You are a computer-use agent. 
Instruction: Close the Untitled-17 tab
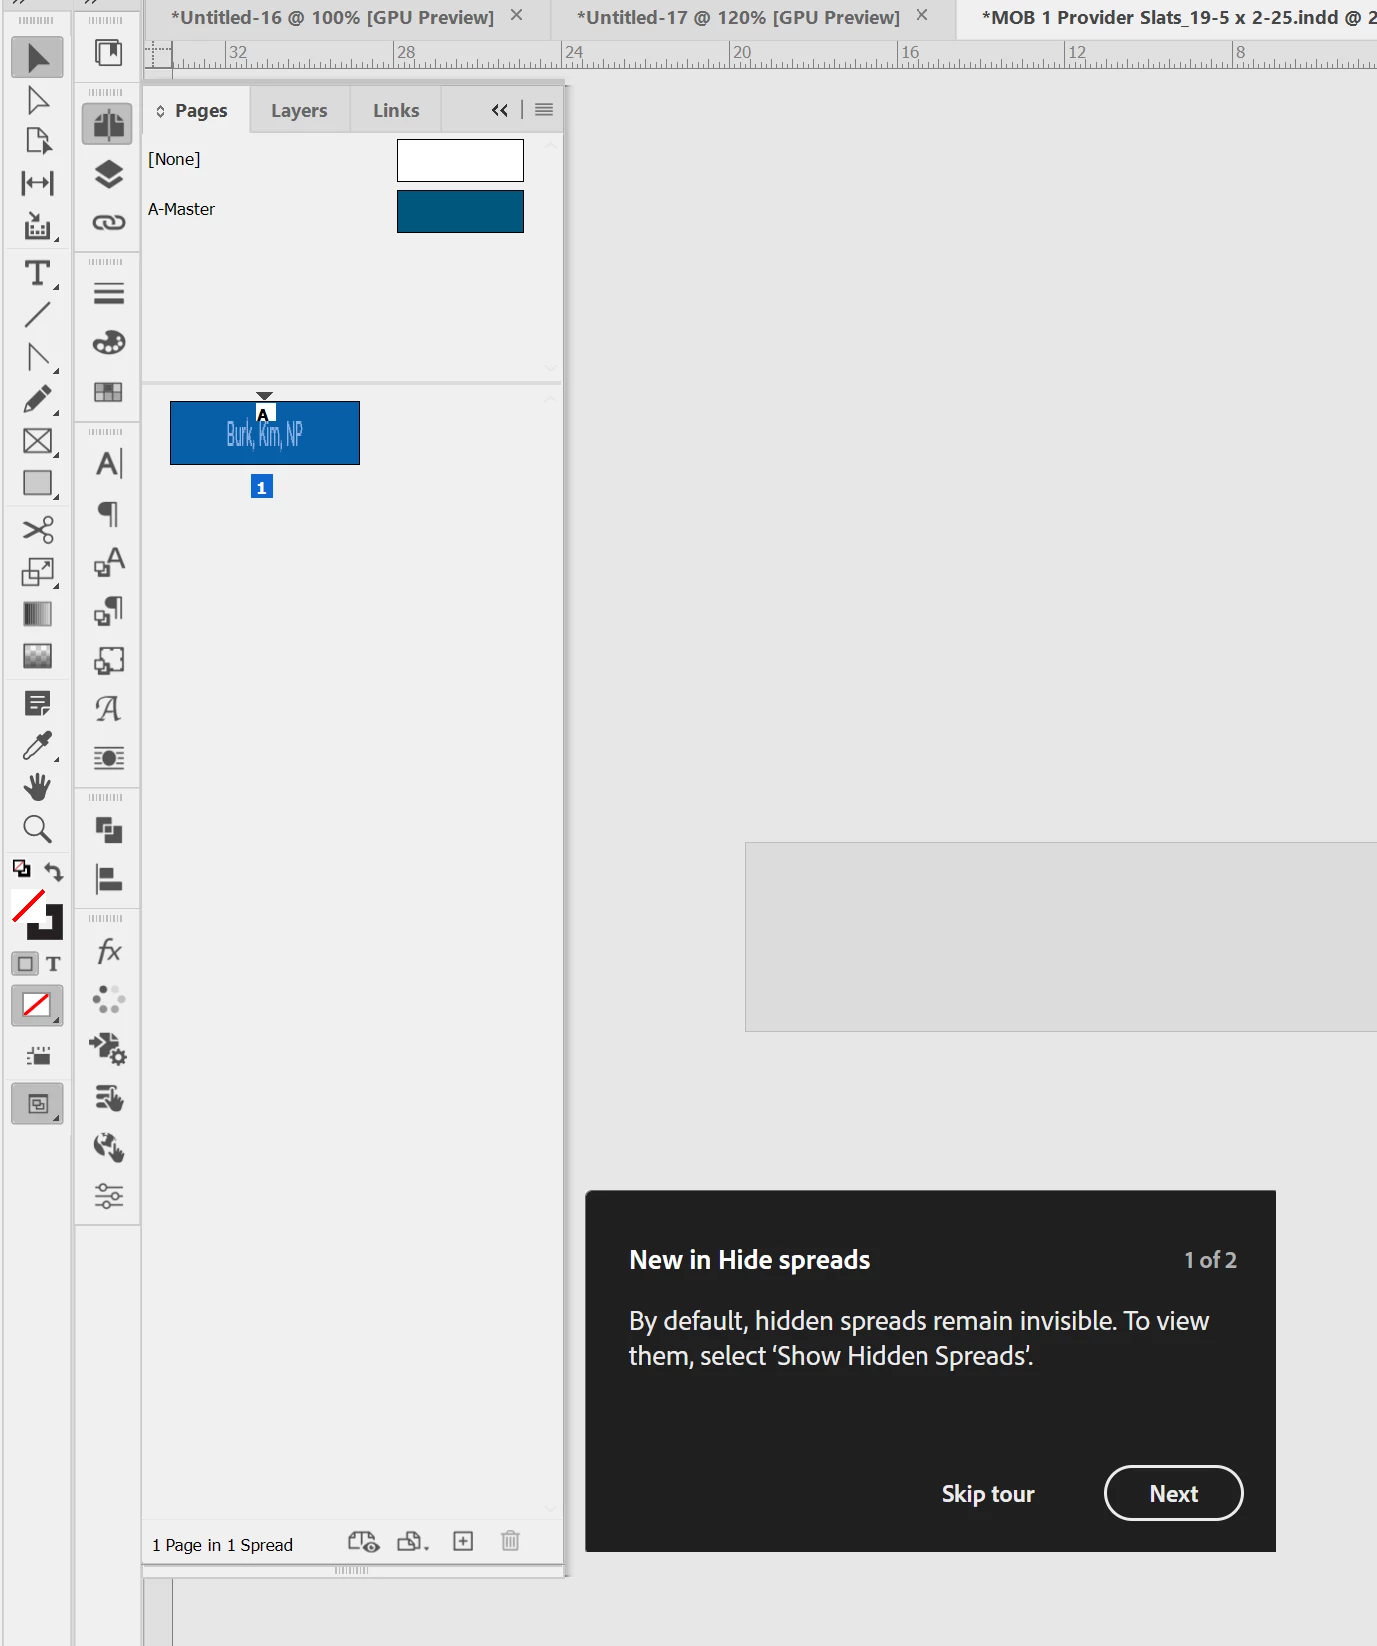pyautogui.click(x=922, y=15)
